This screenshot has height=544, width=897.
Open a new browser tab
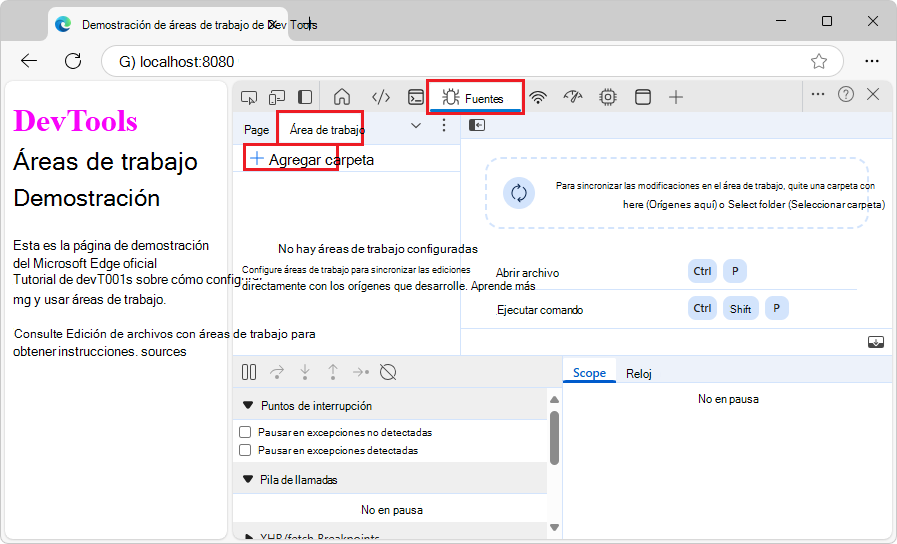click(x=309, y=25)
